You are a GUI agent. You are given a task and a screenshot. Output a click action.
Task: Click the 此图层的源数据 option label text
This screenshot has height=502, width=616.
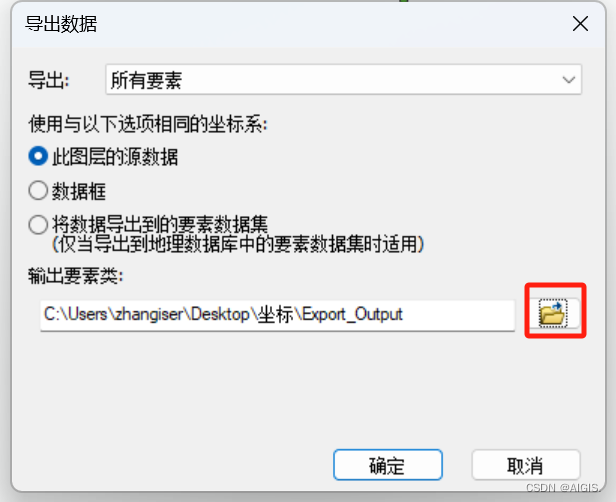(x=115, y=157)
